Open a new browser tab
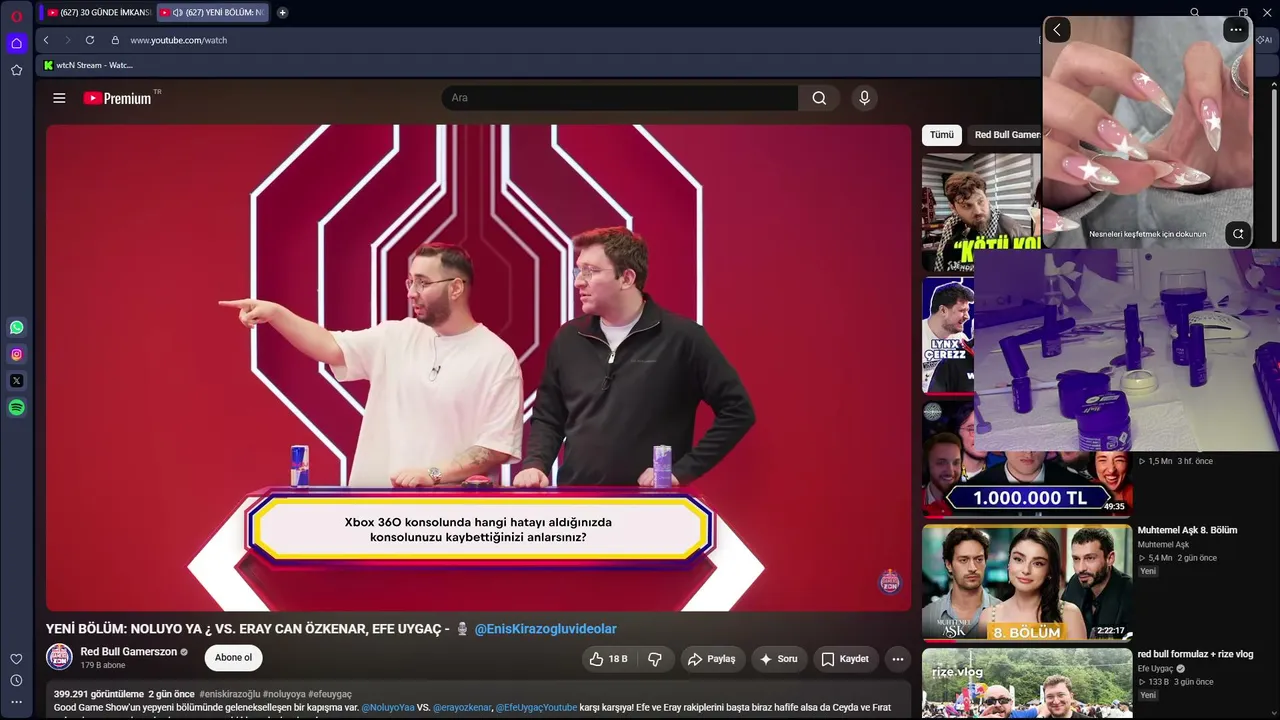The image size is (1280, 720). point(282,12)
